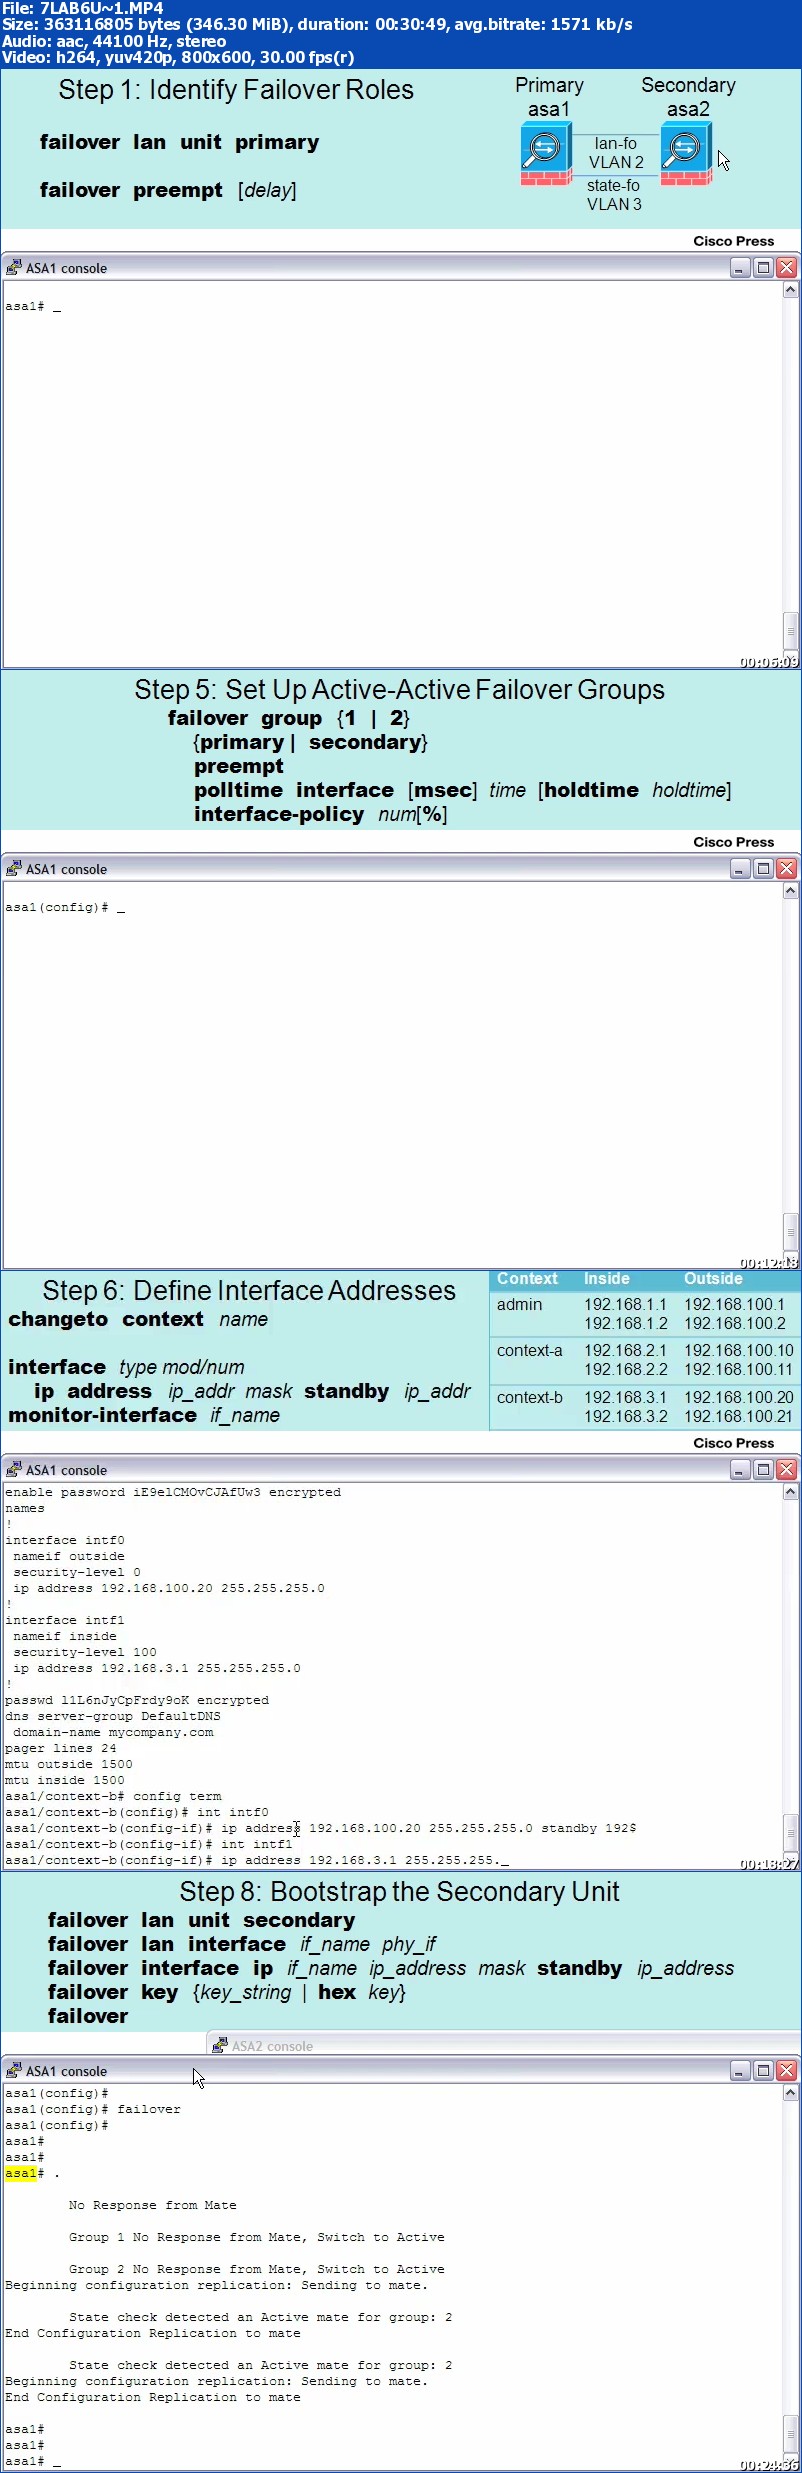
Task: Click the 'File: 7LAB6U~1.MP4' header line
Action: pyautogui.click(x=83, y=8)
